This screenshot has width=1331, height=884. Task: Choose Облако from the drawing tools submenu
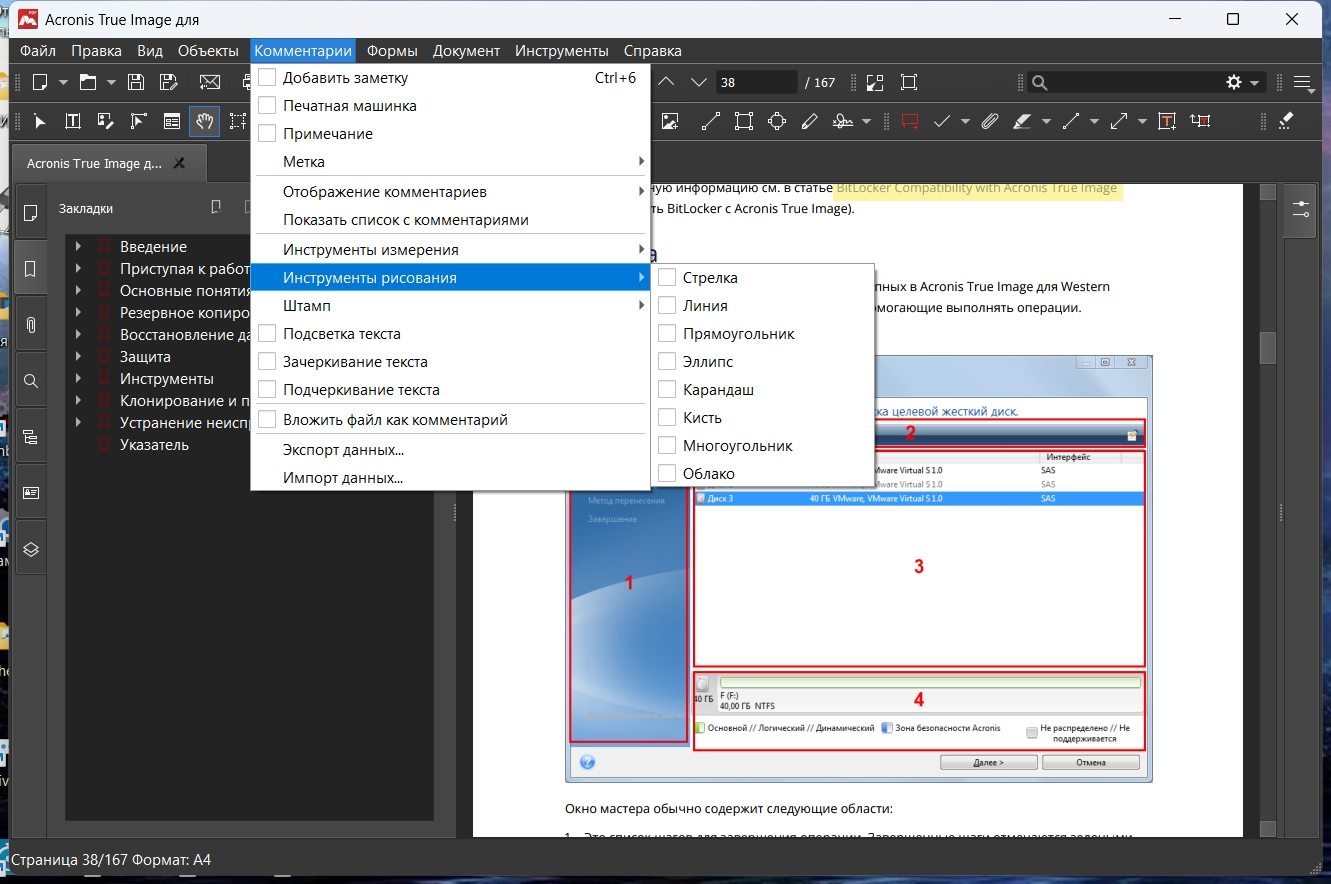tap(708, 474)
